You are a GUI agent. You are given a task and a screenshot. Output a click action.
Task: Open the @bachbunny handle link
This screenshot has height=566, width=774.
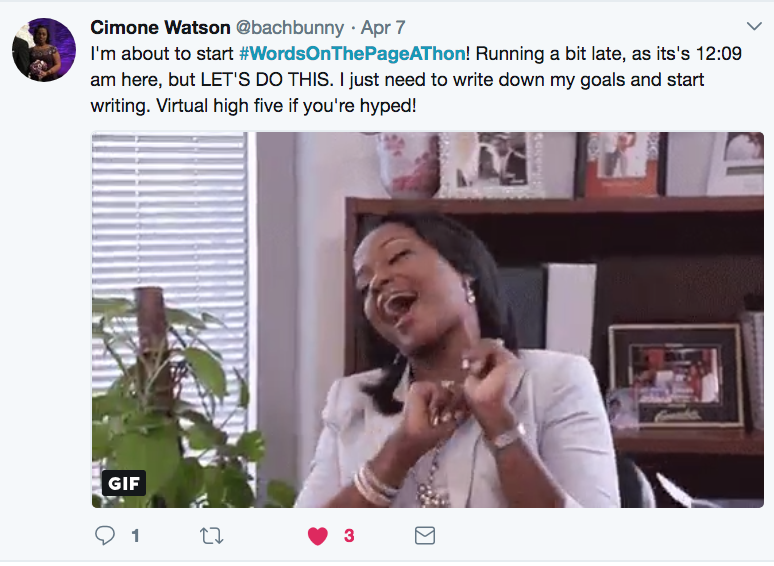point(293,26)
